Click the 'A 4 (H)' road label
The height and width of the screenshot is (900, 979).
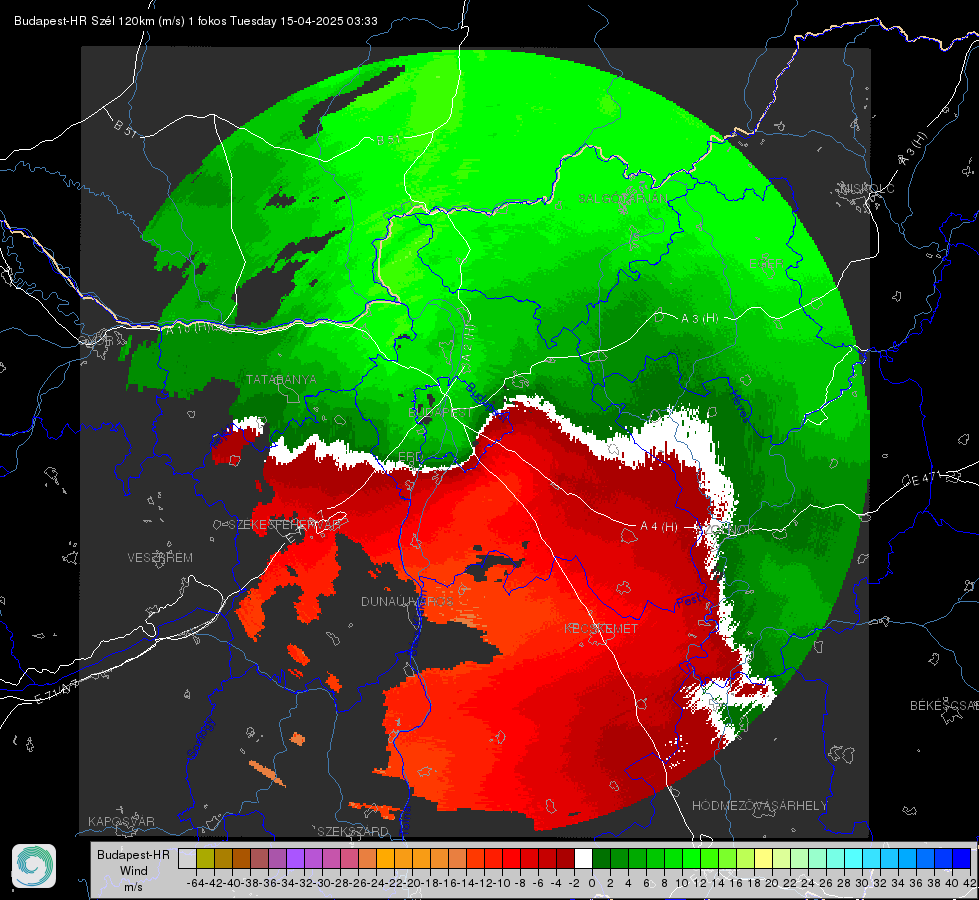[659, 527]
